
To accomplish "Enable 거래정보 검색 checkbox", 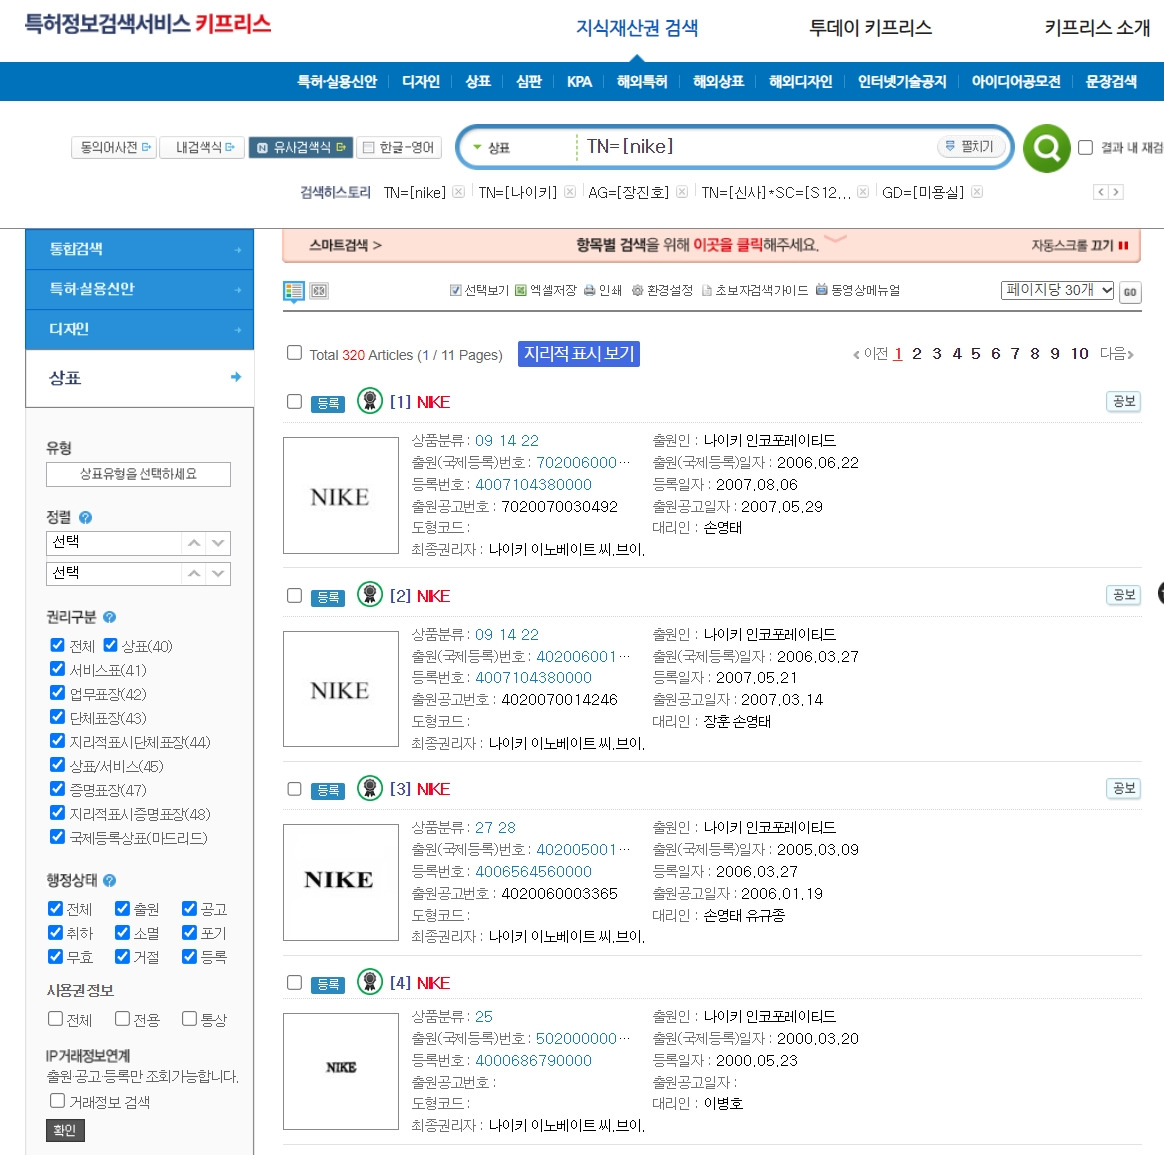I will tap(57, 1101).
